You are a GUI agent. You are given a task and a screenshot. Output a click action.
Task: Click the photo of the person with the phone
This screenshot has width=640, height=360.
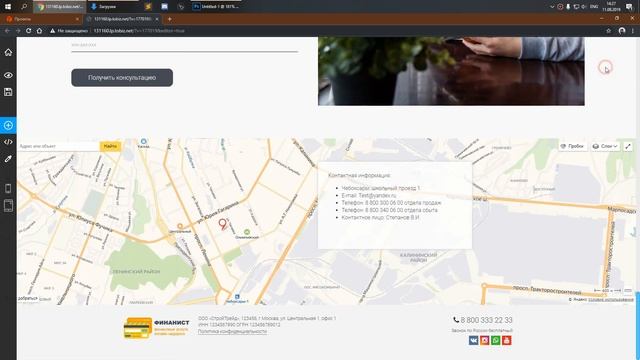451,71
